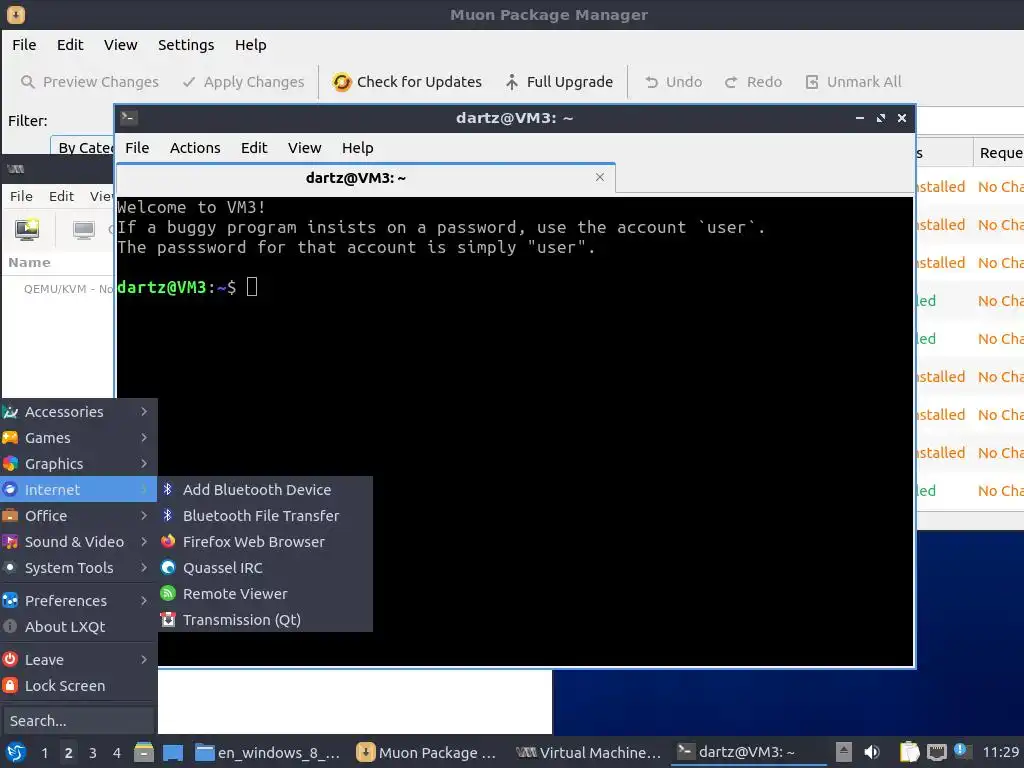Click the clipboard manager tray icon
Image resolution: width=1024 pixels, height=768 pixels.
(x=908, y=752)
